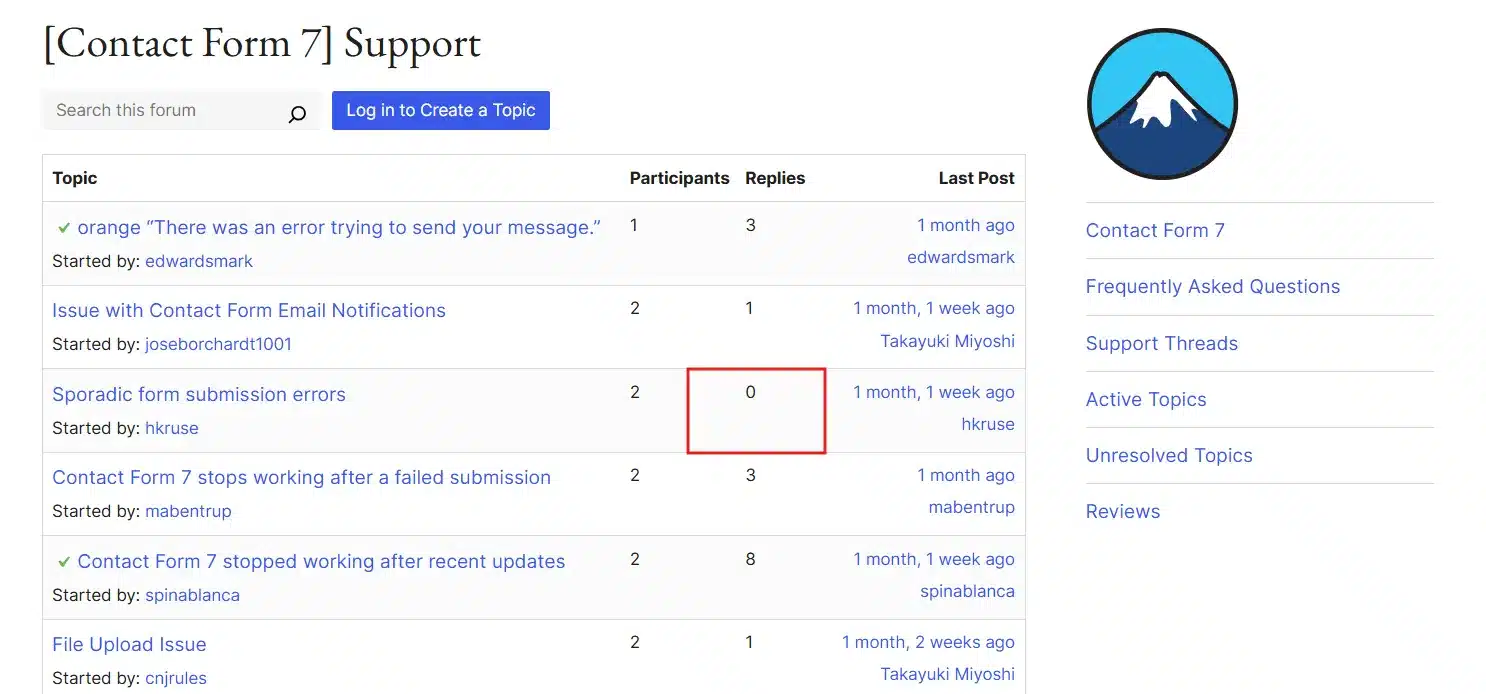Image resolution: width=1486 pixels, height=694 pixels.
Task: View joseborchardt1001 author profile
Action: pos(218,344)
